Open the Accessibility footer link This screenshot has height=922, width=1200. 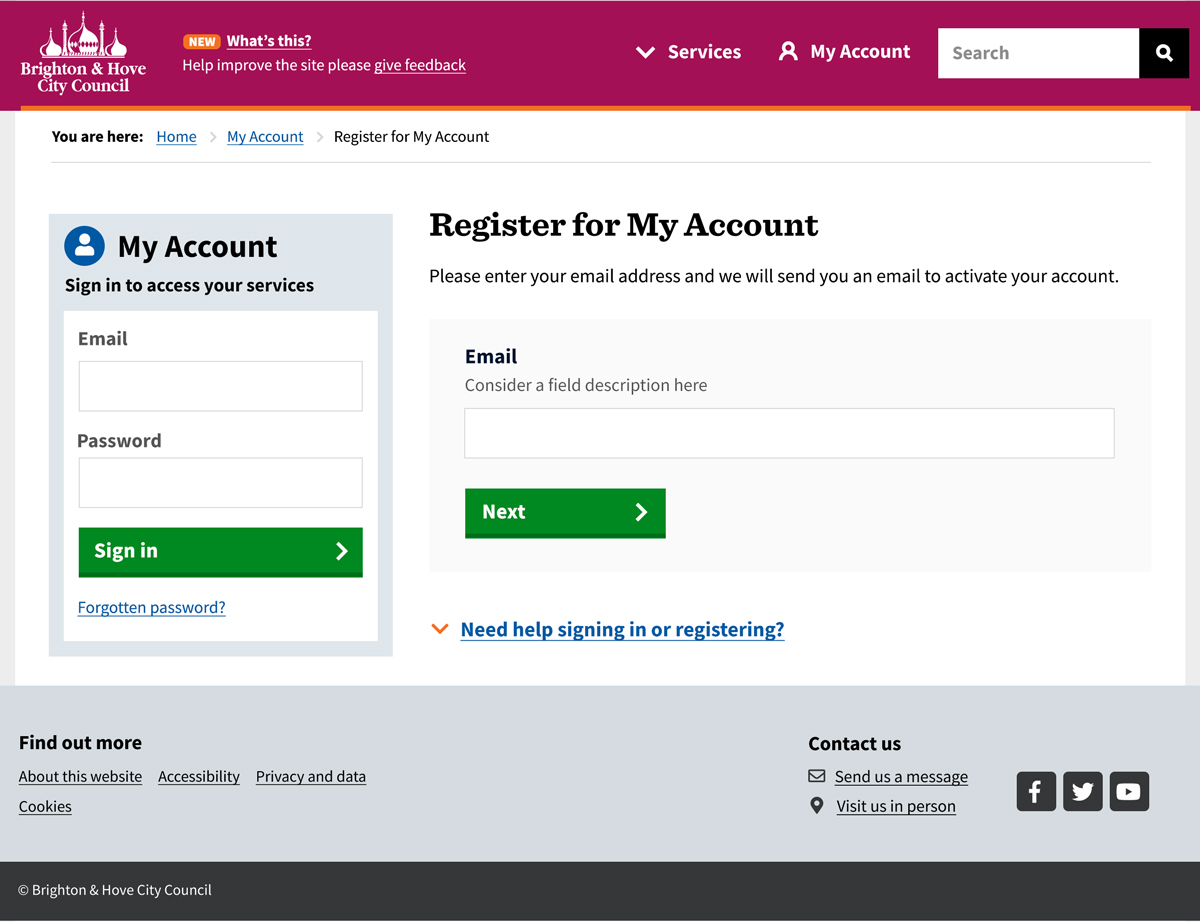coord(199,776)
